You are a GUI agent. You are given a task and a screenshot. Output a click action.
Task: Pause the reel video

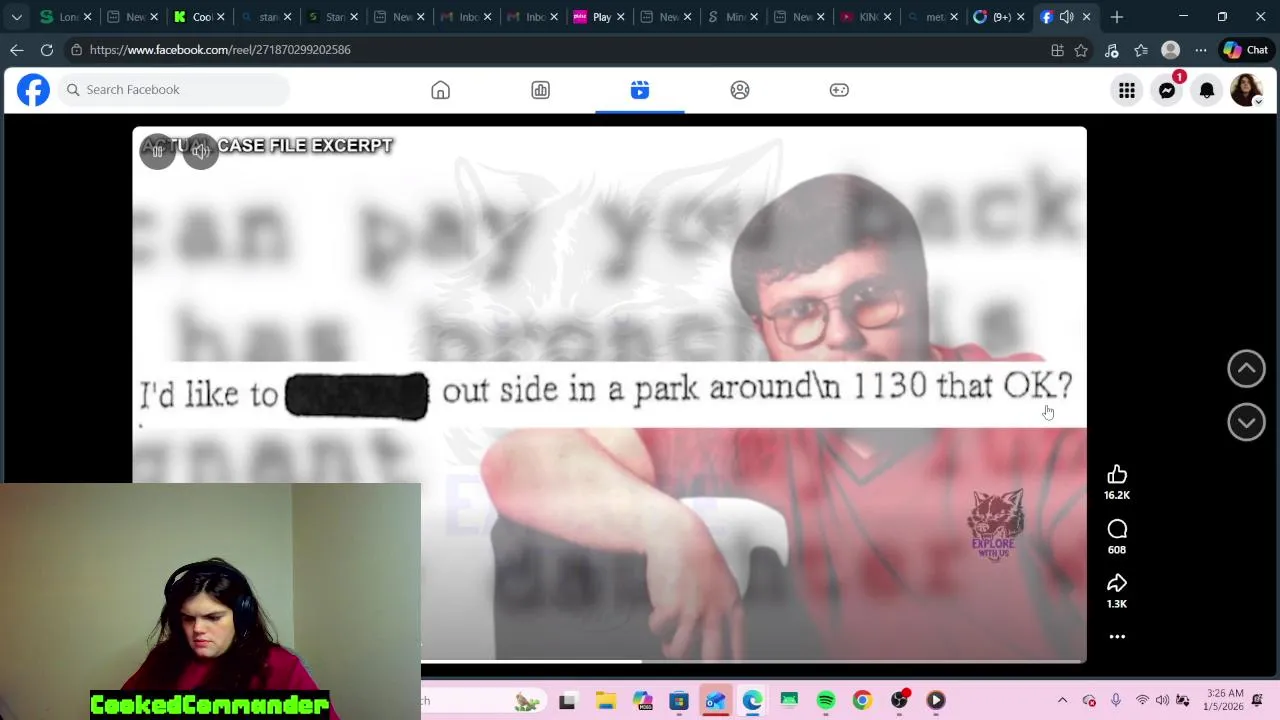point(157,151)
